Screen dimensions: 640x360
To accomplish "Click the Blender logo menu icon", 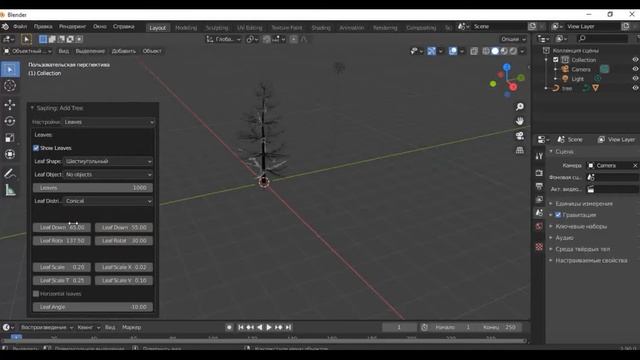I will (5, 27).
